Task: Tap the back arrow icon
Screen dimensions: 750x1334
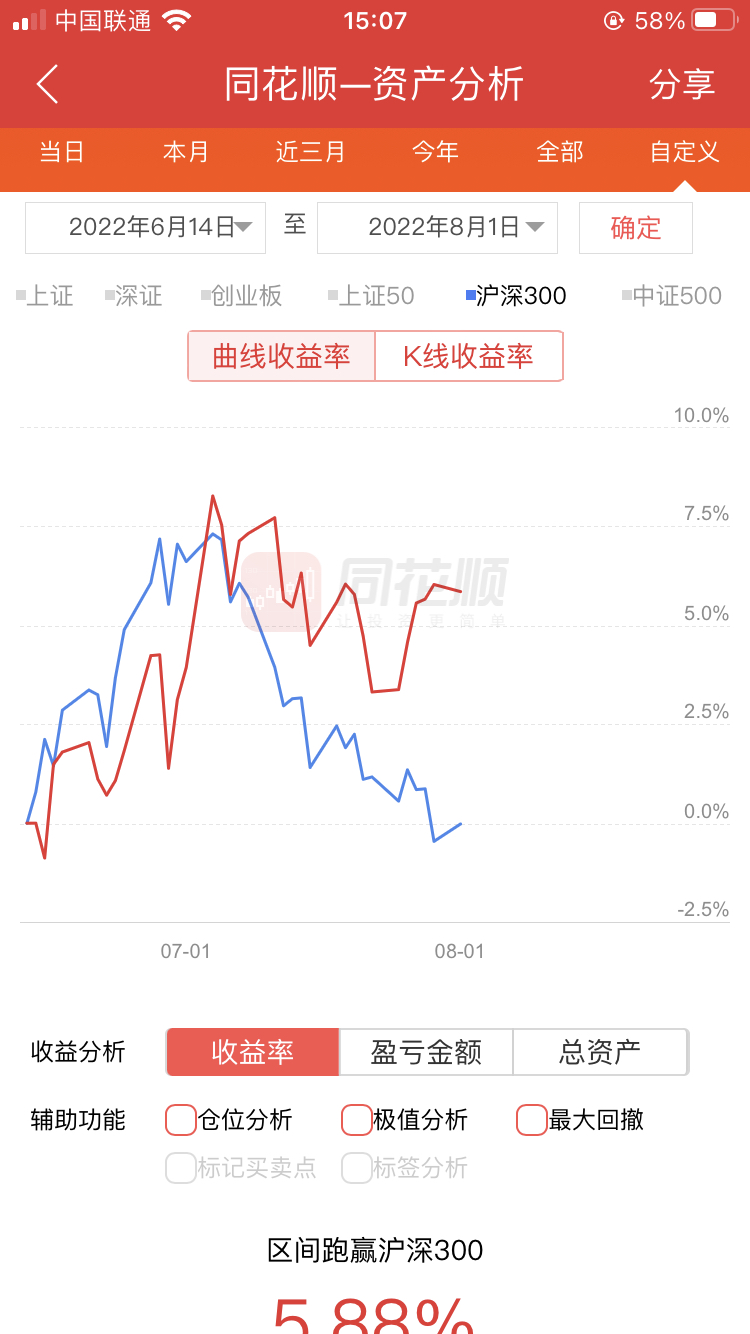Action: 48,85
